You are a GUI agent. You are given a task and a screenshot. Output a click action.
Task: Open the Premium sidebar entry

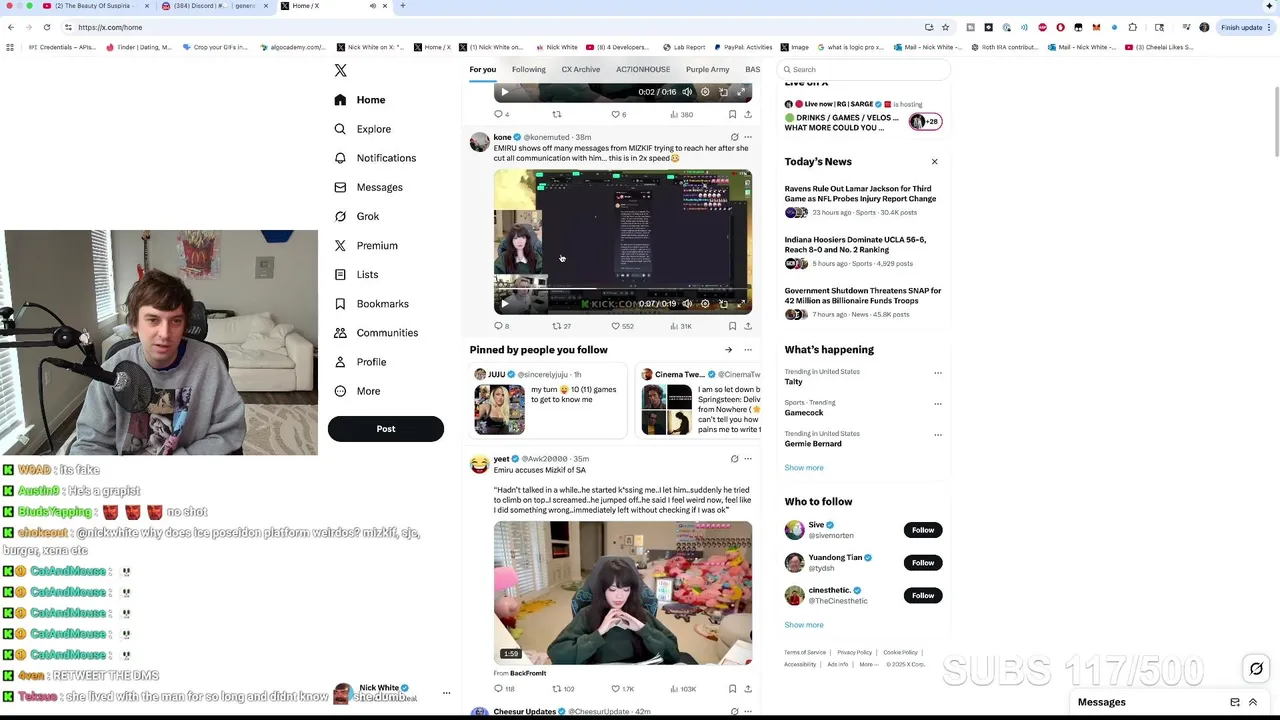(365, 245)
